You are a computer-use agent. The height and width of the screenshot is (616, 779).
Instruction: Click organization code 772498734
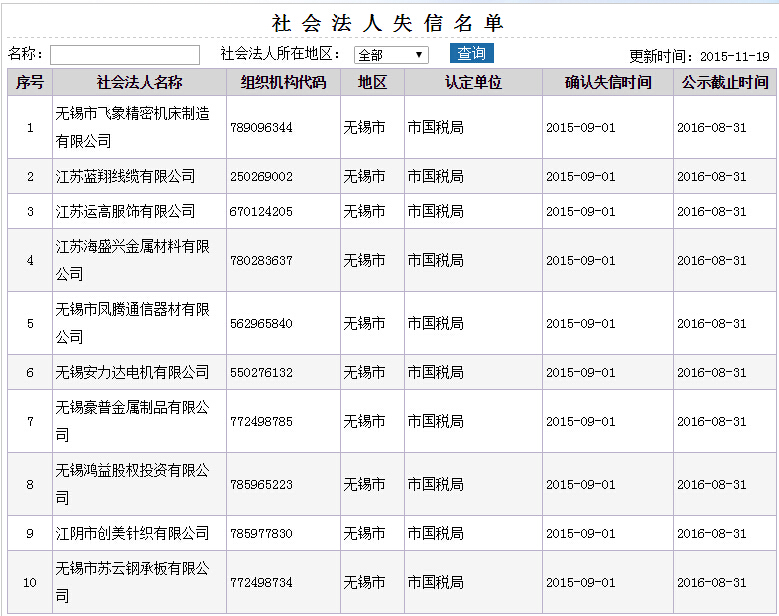pos(261,582)
